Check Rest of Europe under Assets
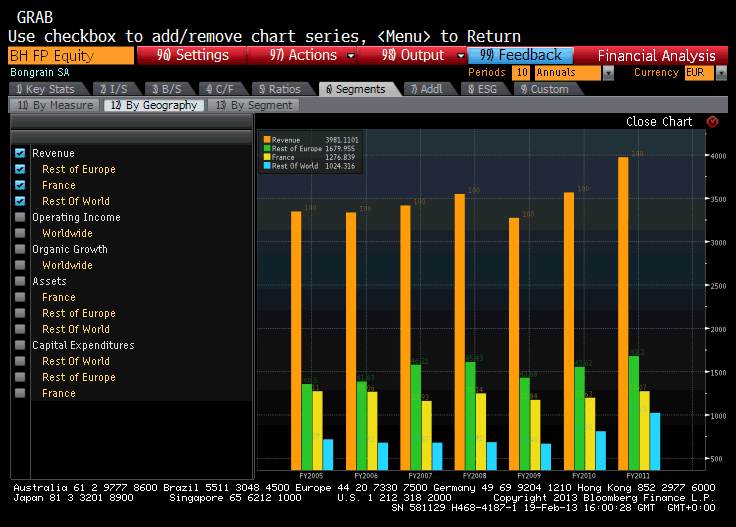736x527 pixels. pos(20,313)
